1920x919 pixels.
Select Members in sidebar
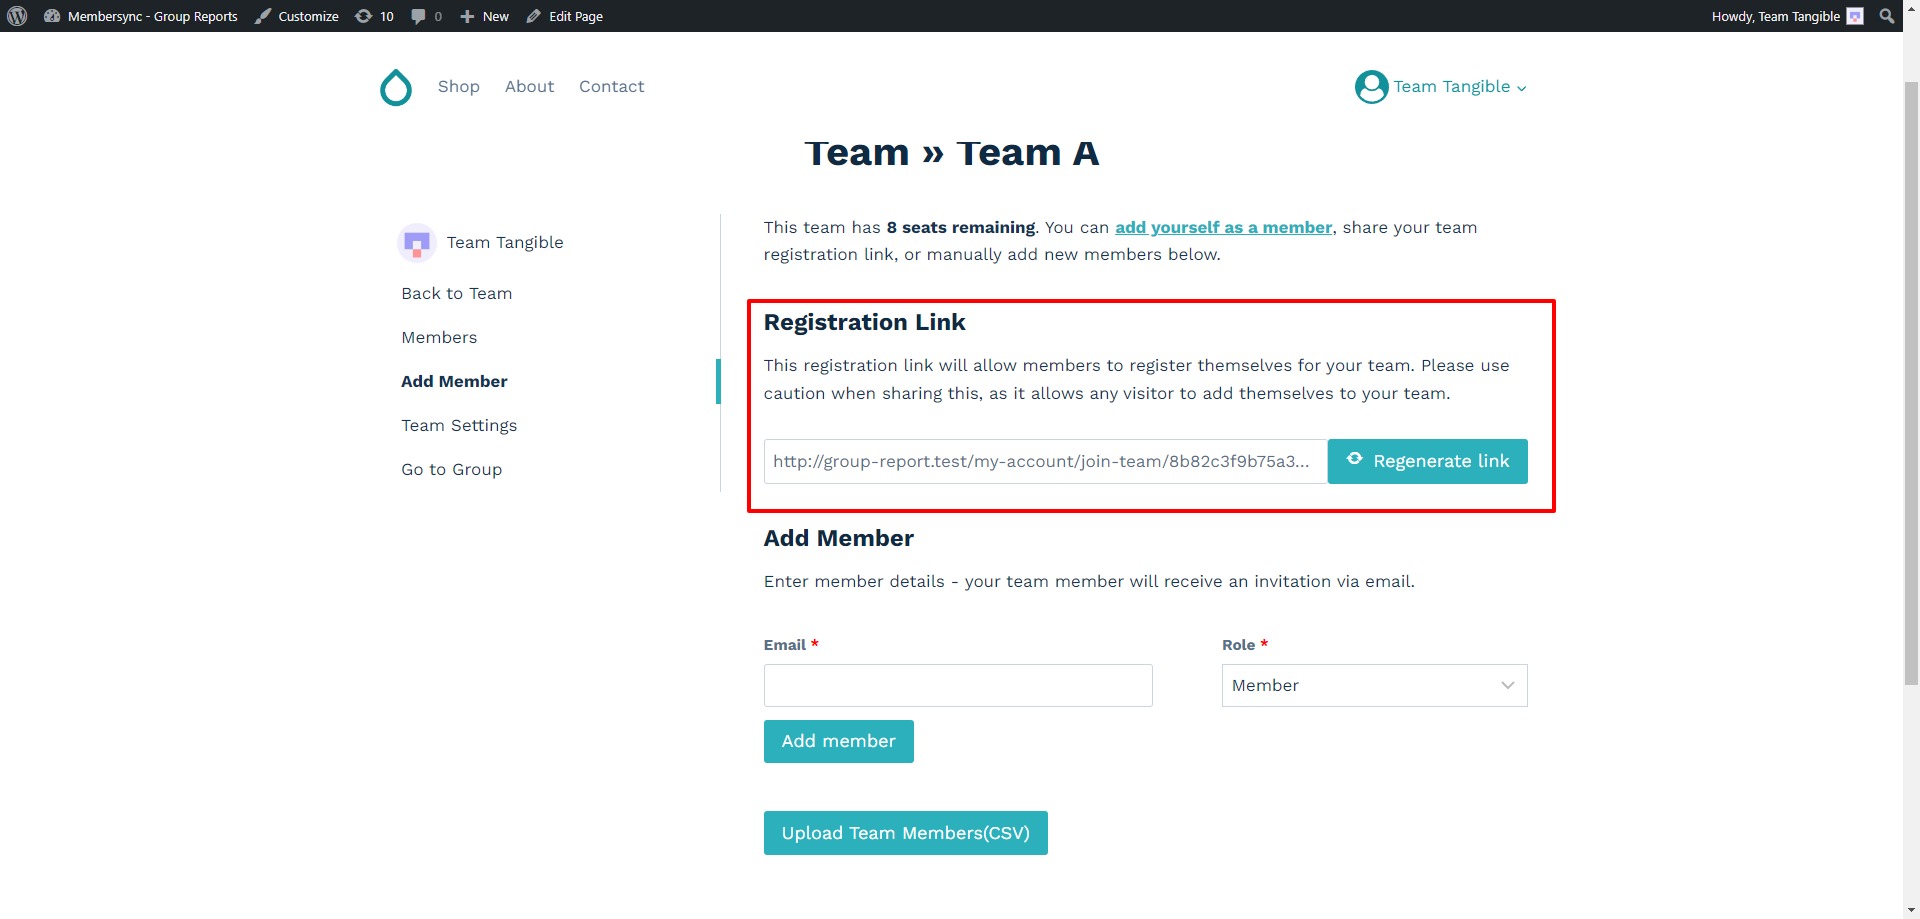(439, 337)
